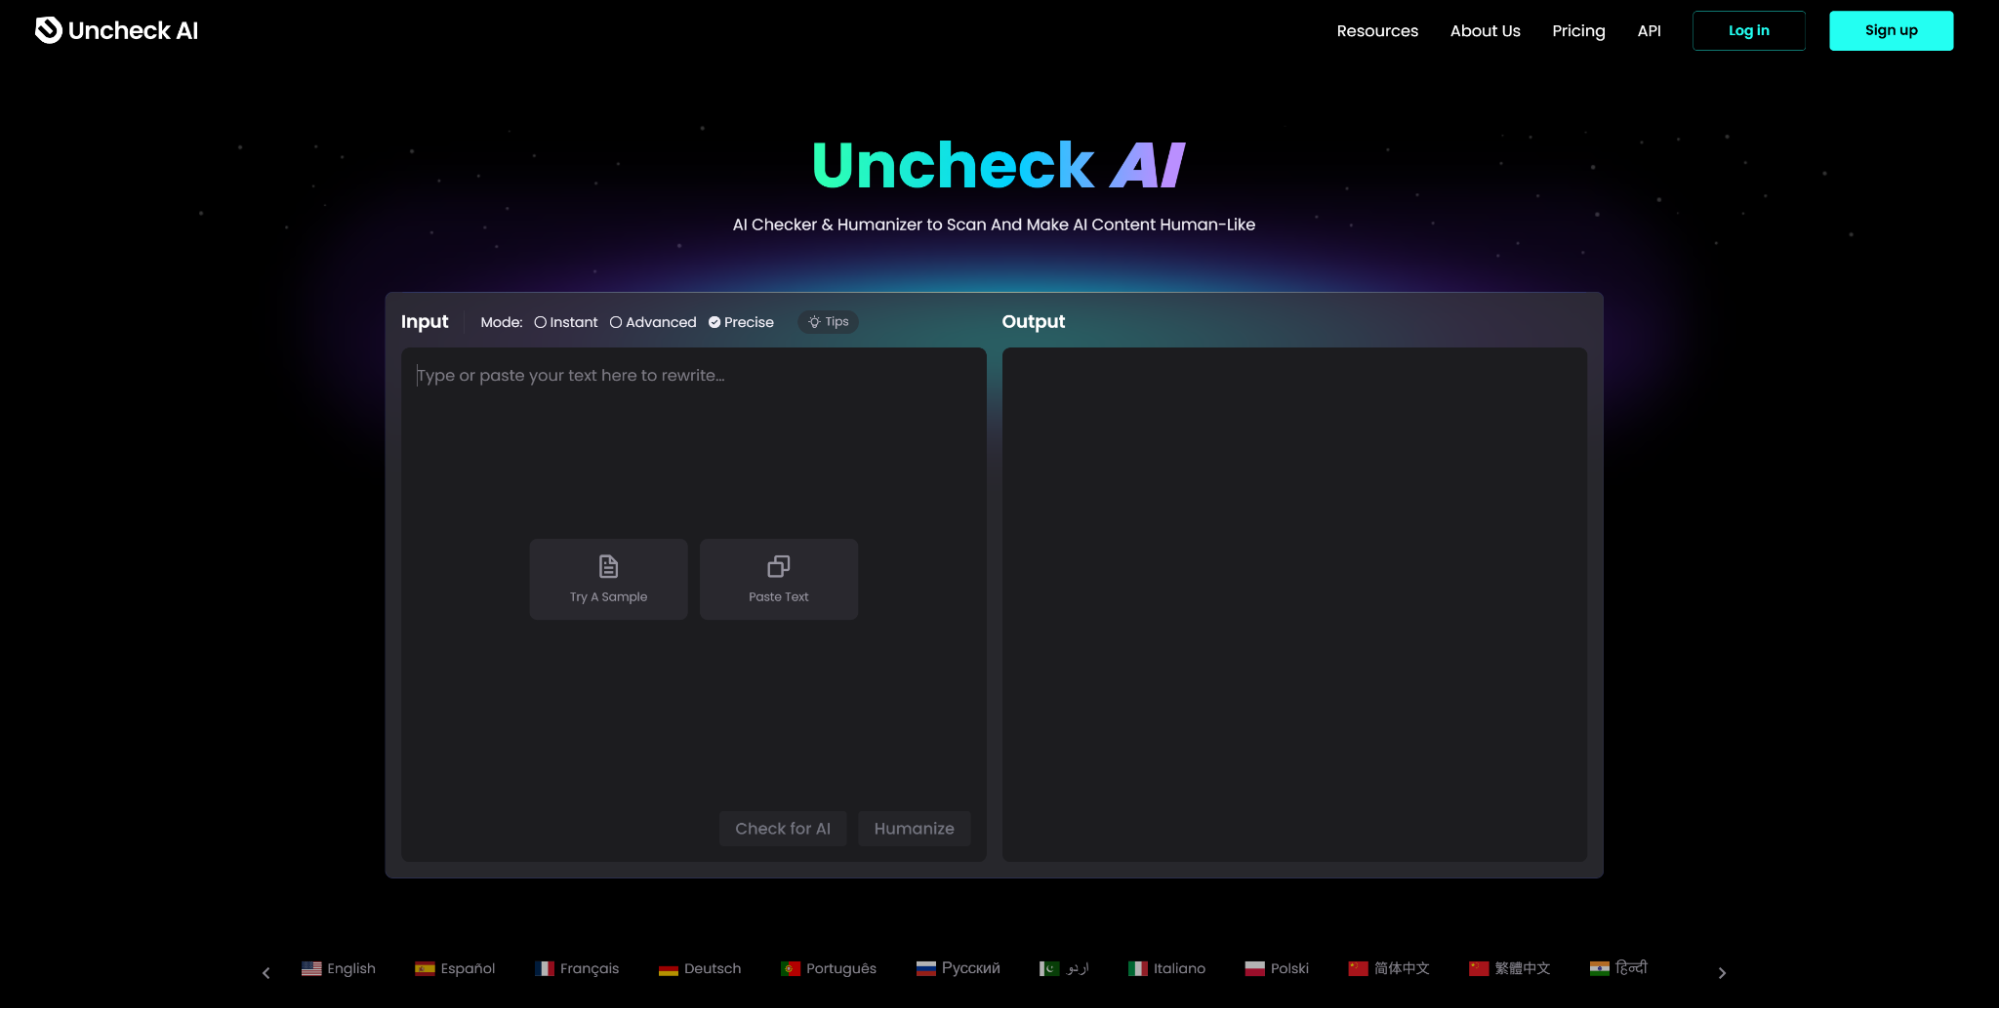Open the API page
The width and height of the screenshot is (1999, 1009).
1649,31
